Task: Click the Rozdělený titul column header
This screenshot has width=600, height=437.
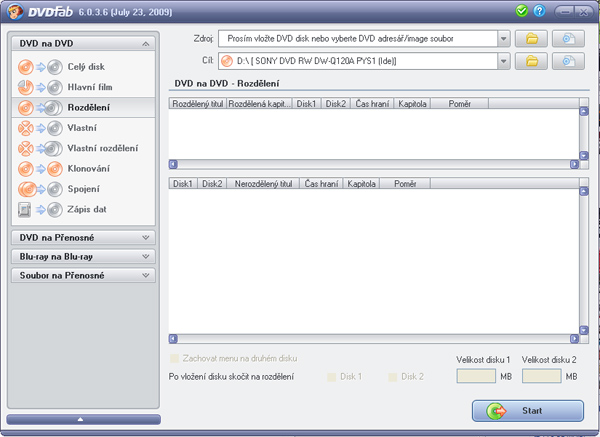Action: coord(198,103)
